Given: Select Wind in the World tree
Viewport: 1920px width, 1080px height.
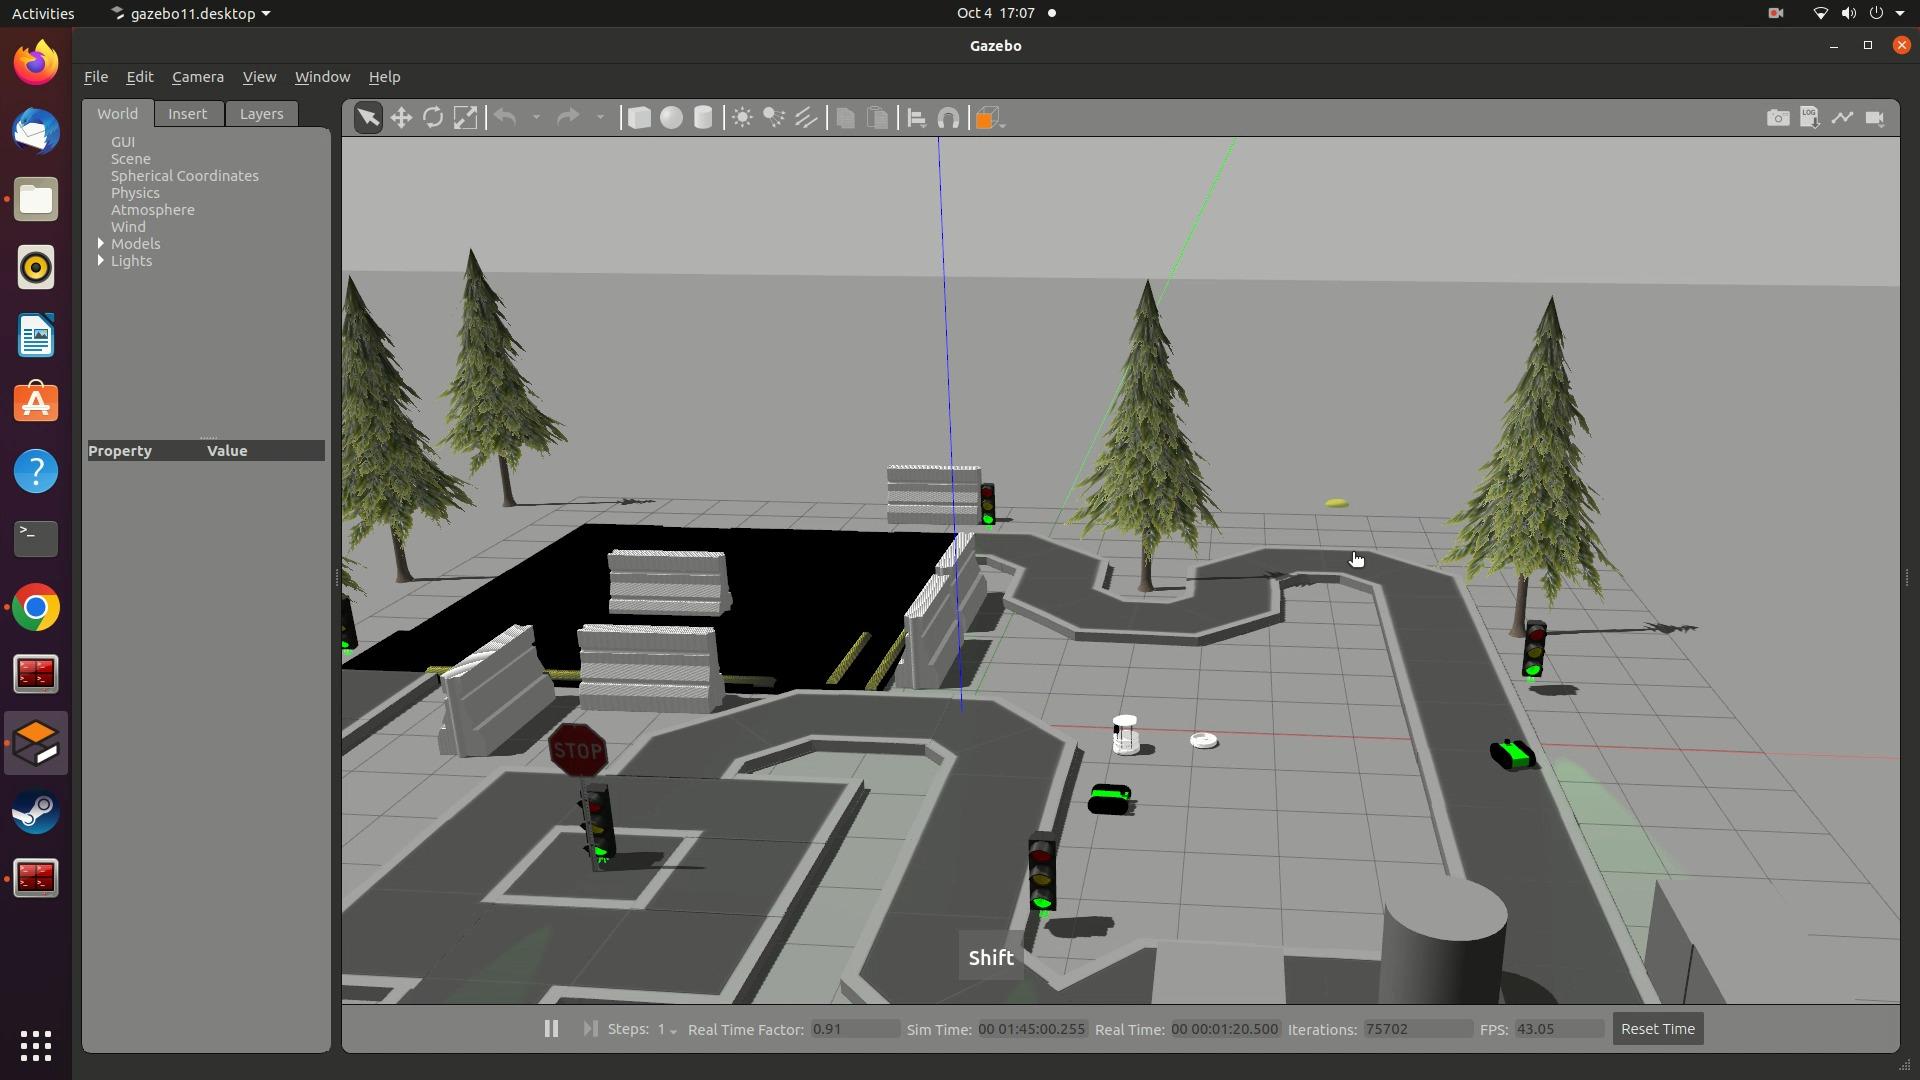Looking at the screenshot, I should pyautogui.click(x=128, y=227).
